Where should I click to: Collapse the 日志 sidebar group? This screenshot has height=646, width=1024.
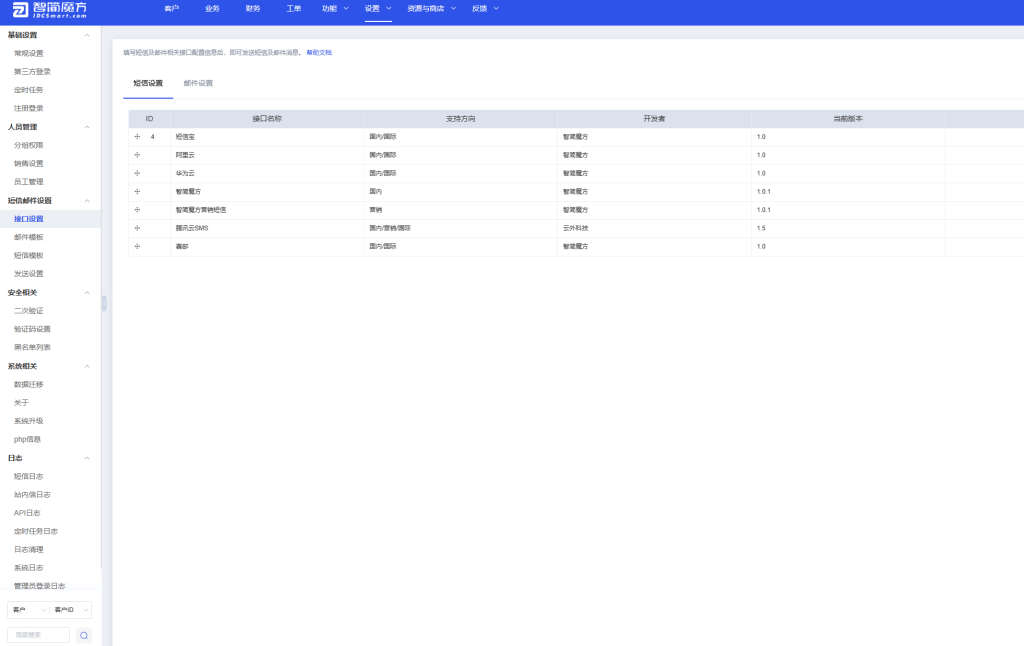point(87,458)
